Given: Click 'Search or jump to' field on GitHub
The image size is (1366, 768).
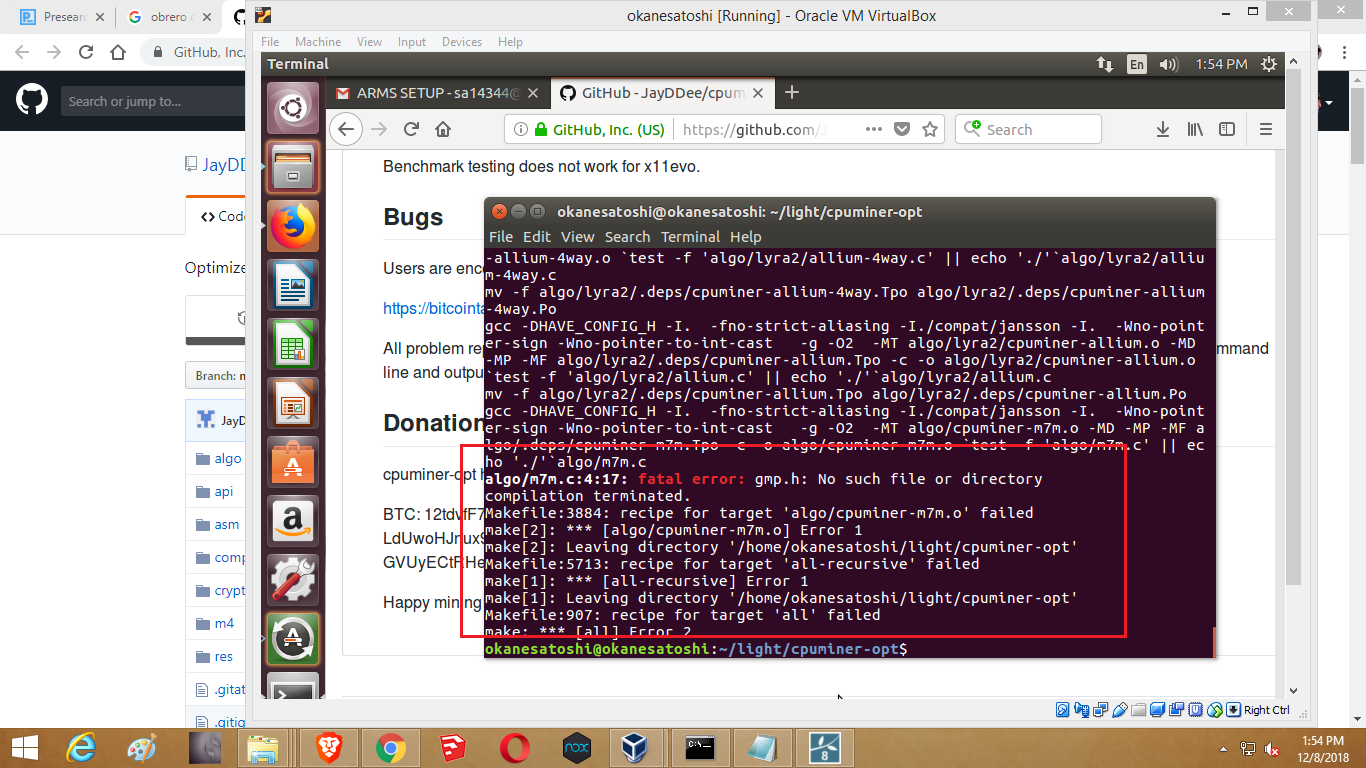Looking at the screenshot, I should pos(153,101).
